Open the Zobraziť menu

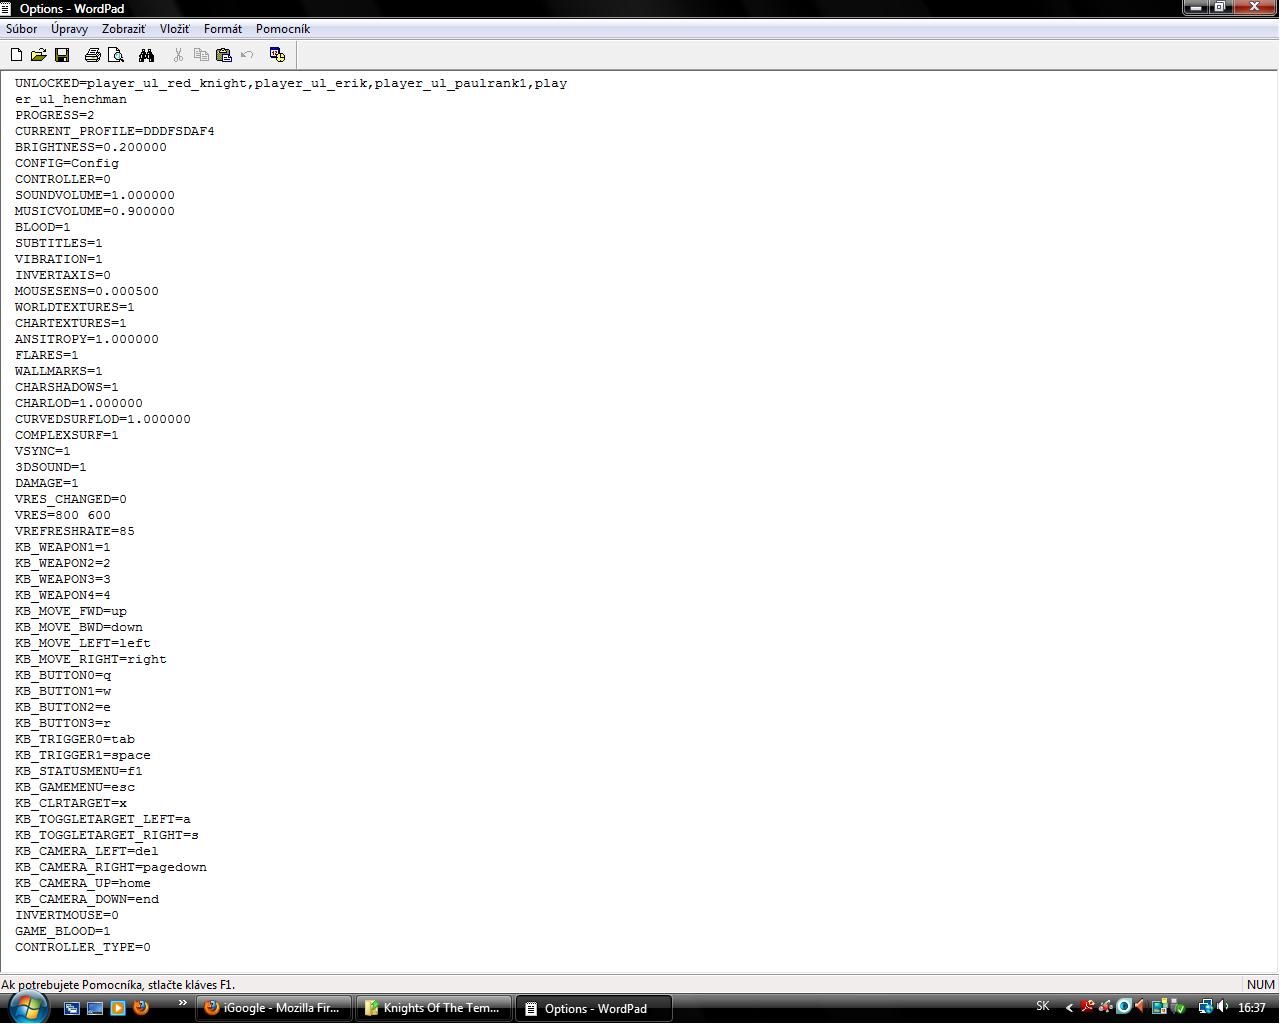pos(123,29)
